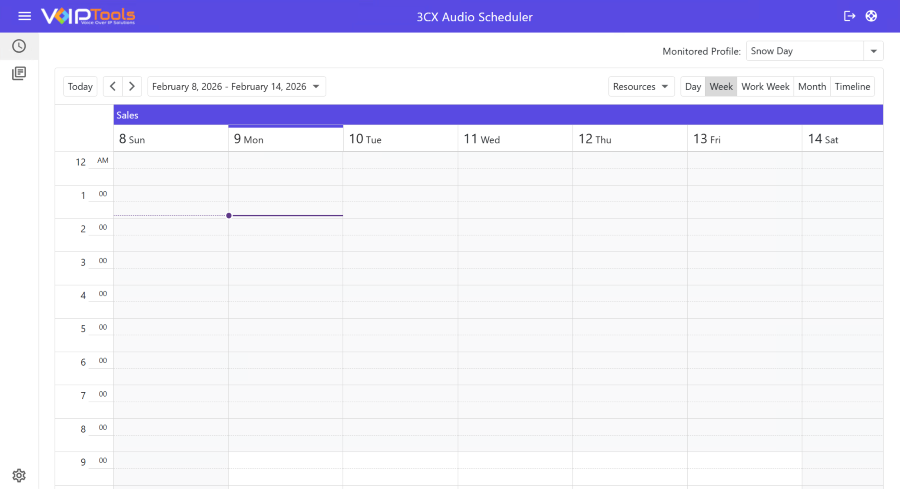Click the Today button

point(80,87)
